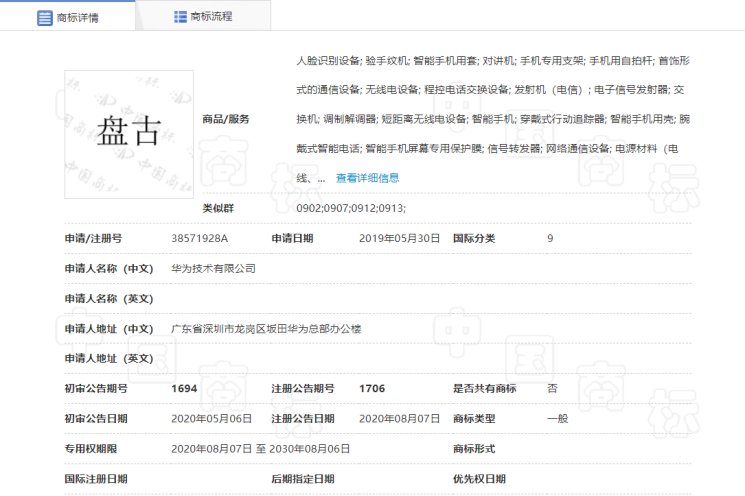
Task: Click goods text starting 人脸识别设备
Action: click(493, 119)
